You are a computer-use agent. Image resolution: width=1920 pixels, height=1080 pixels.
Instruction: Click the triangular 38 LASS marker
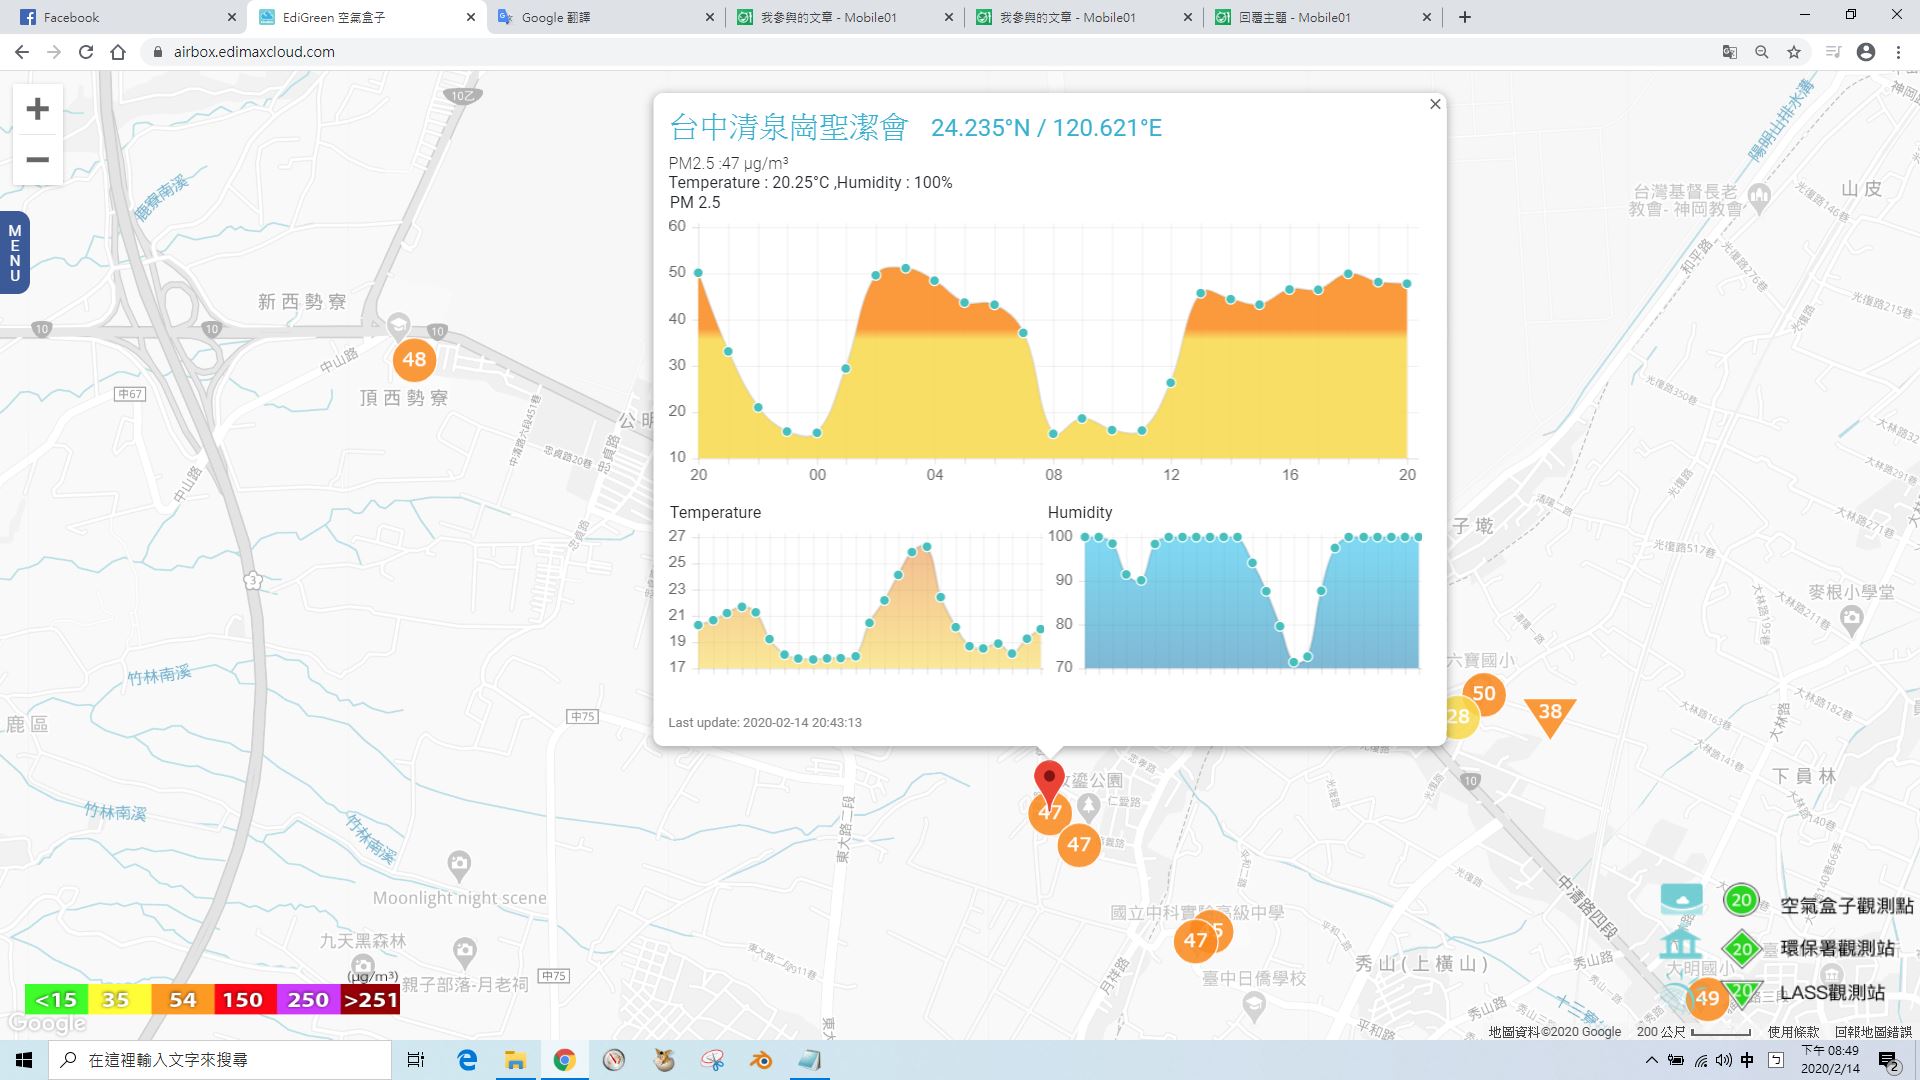[x=1550, y=713]
